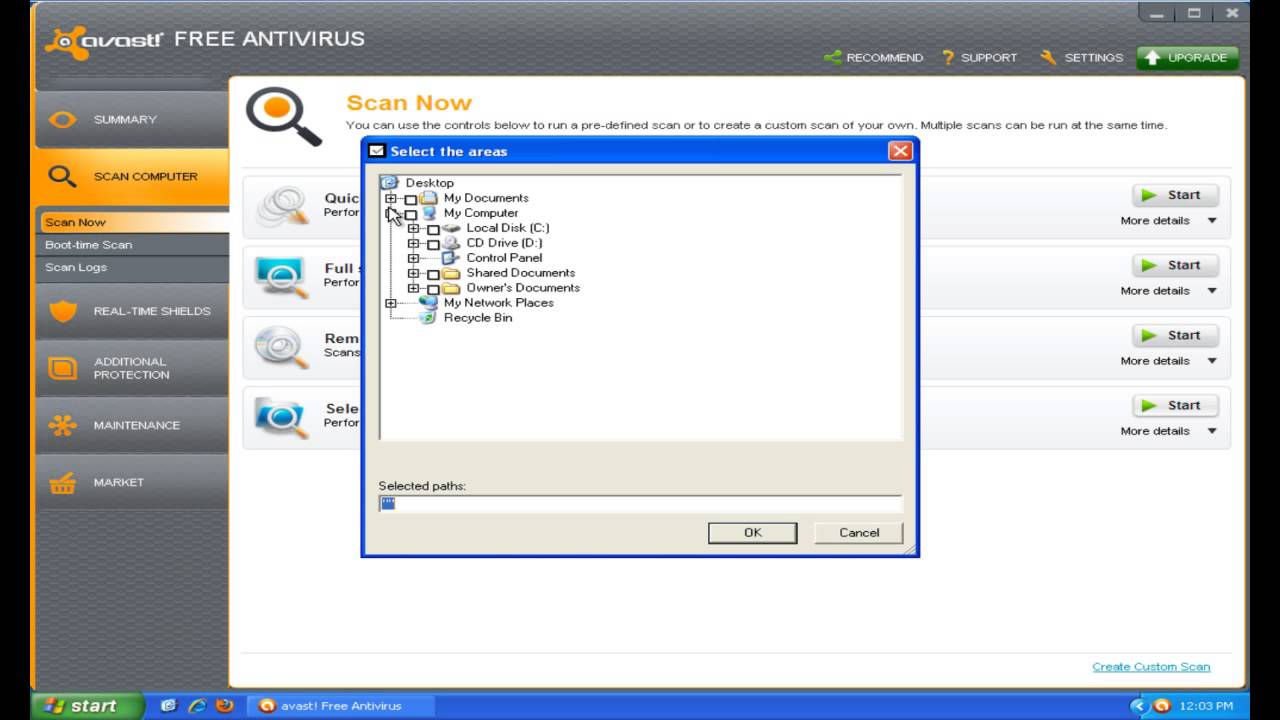Click the Desktop icon in tree
The image size is (1280, 720).
(x=391, y=183)
